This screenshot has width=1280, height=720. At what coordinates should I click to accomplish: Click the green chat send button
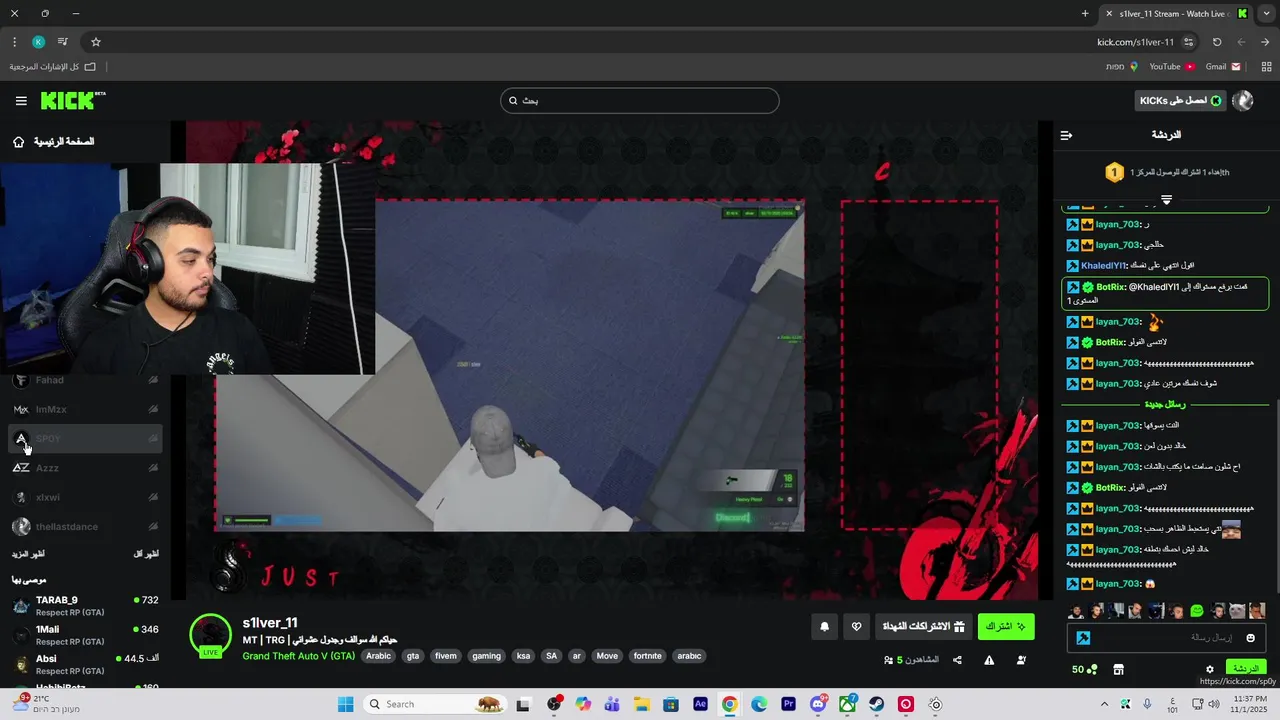[x=1245, y=668]
